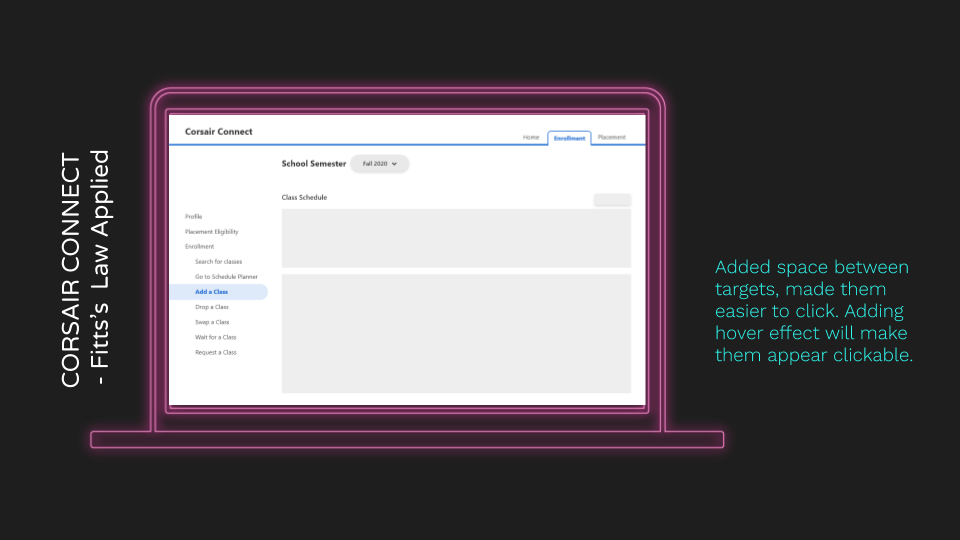Select the Enrollment tab
This screenshot has width=960, height=540.
point(569,138)
